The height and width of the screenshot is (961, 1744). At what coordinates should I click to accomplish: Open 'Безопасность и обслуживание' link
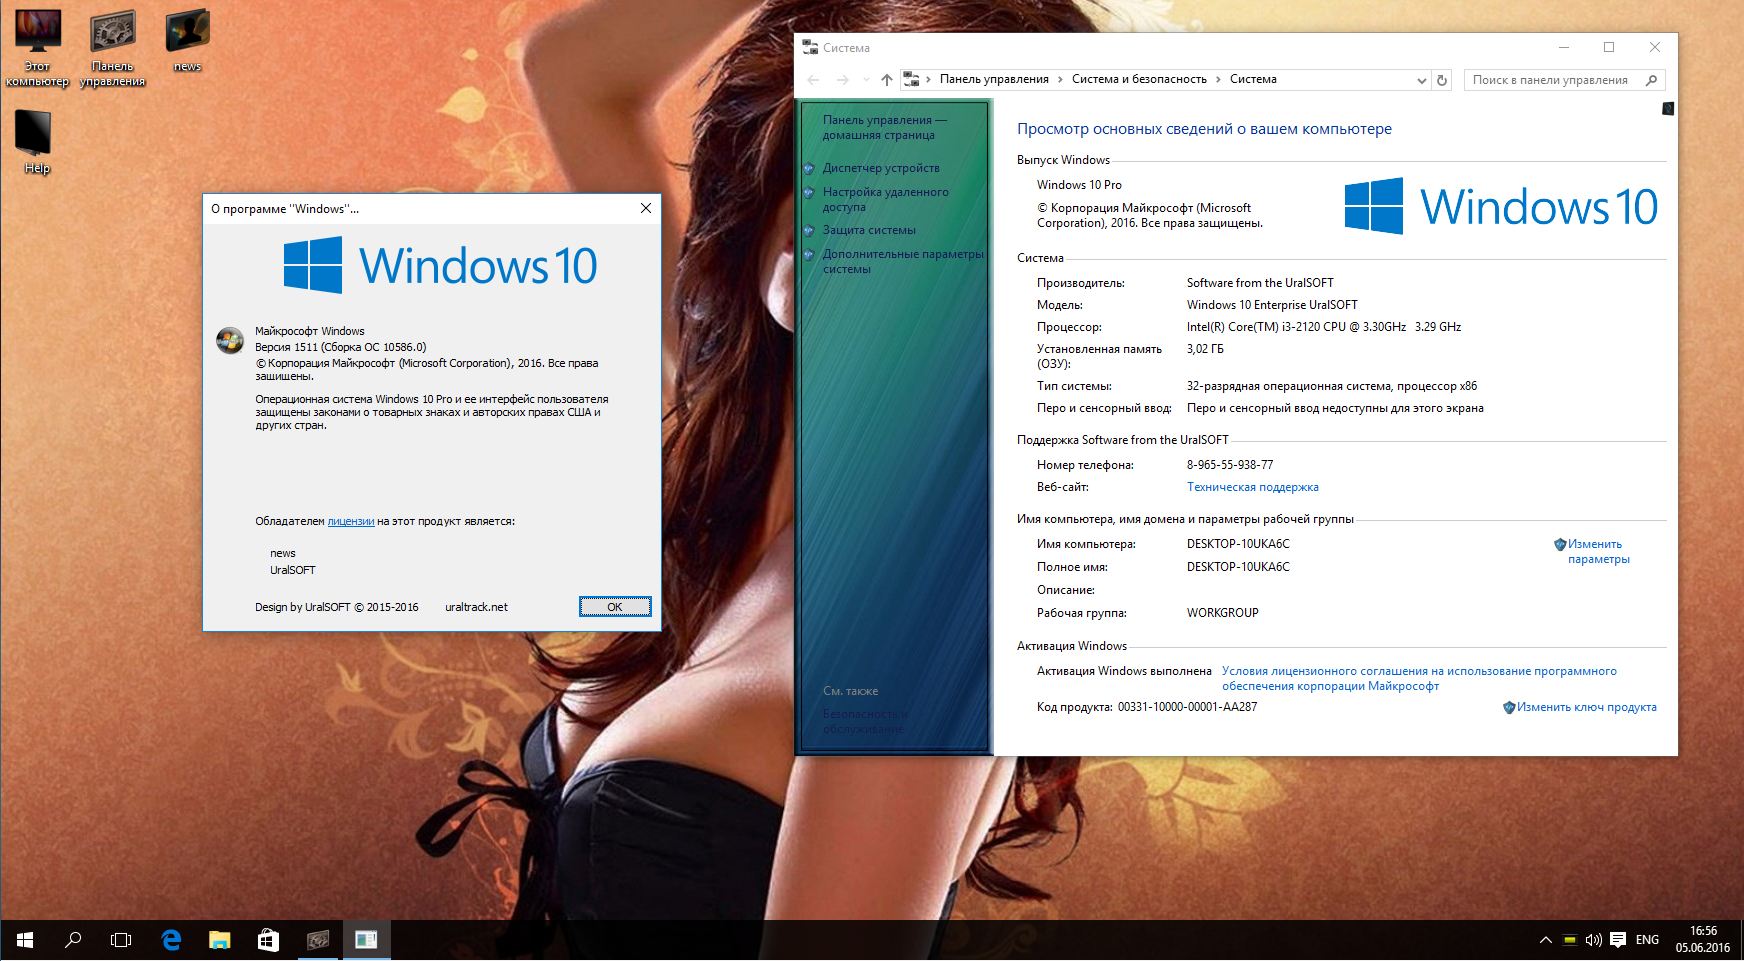[x=865, y=721]
